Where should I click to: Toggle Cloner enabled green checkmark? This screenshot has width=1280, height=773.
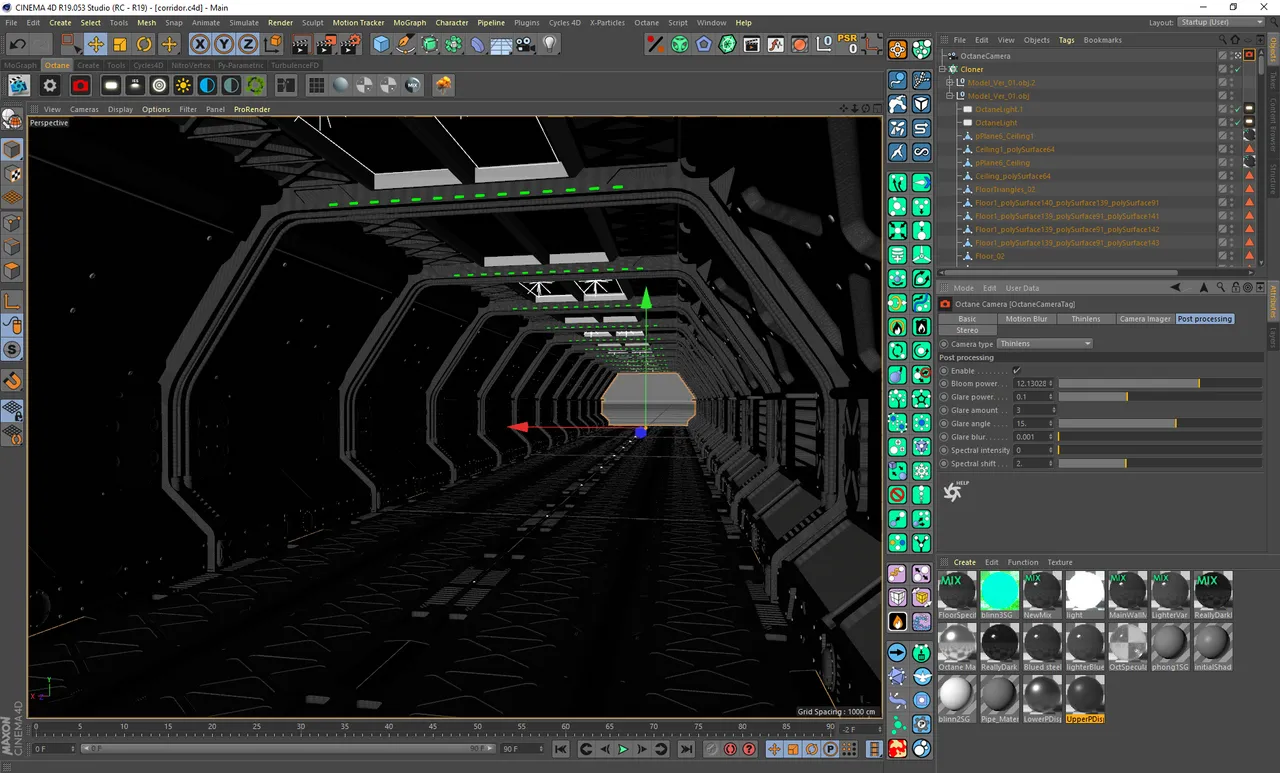(1236, 69)
